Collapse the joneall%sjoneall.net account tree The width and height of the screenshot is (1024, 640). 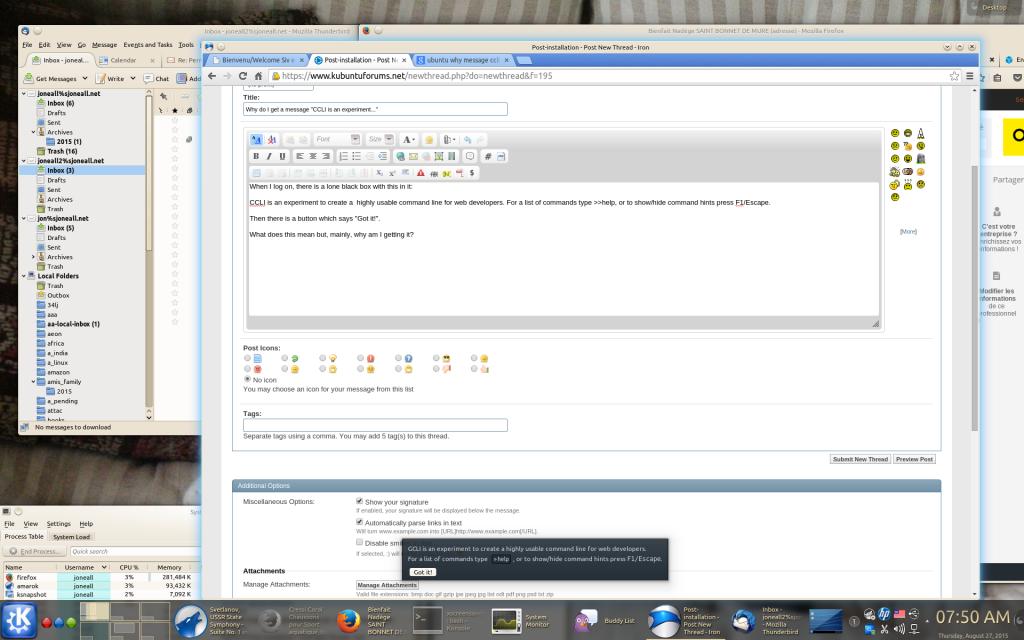tap(25, 93)
